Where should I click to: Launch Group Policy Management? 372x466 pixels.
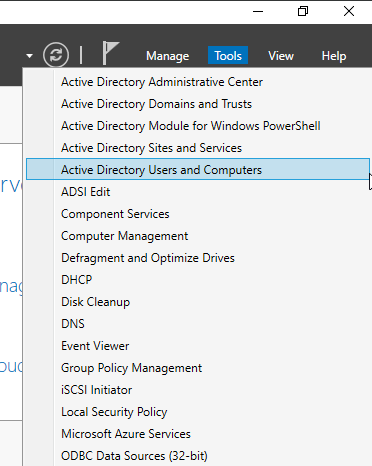(131, 368)
